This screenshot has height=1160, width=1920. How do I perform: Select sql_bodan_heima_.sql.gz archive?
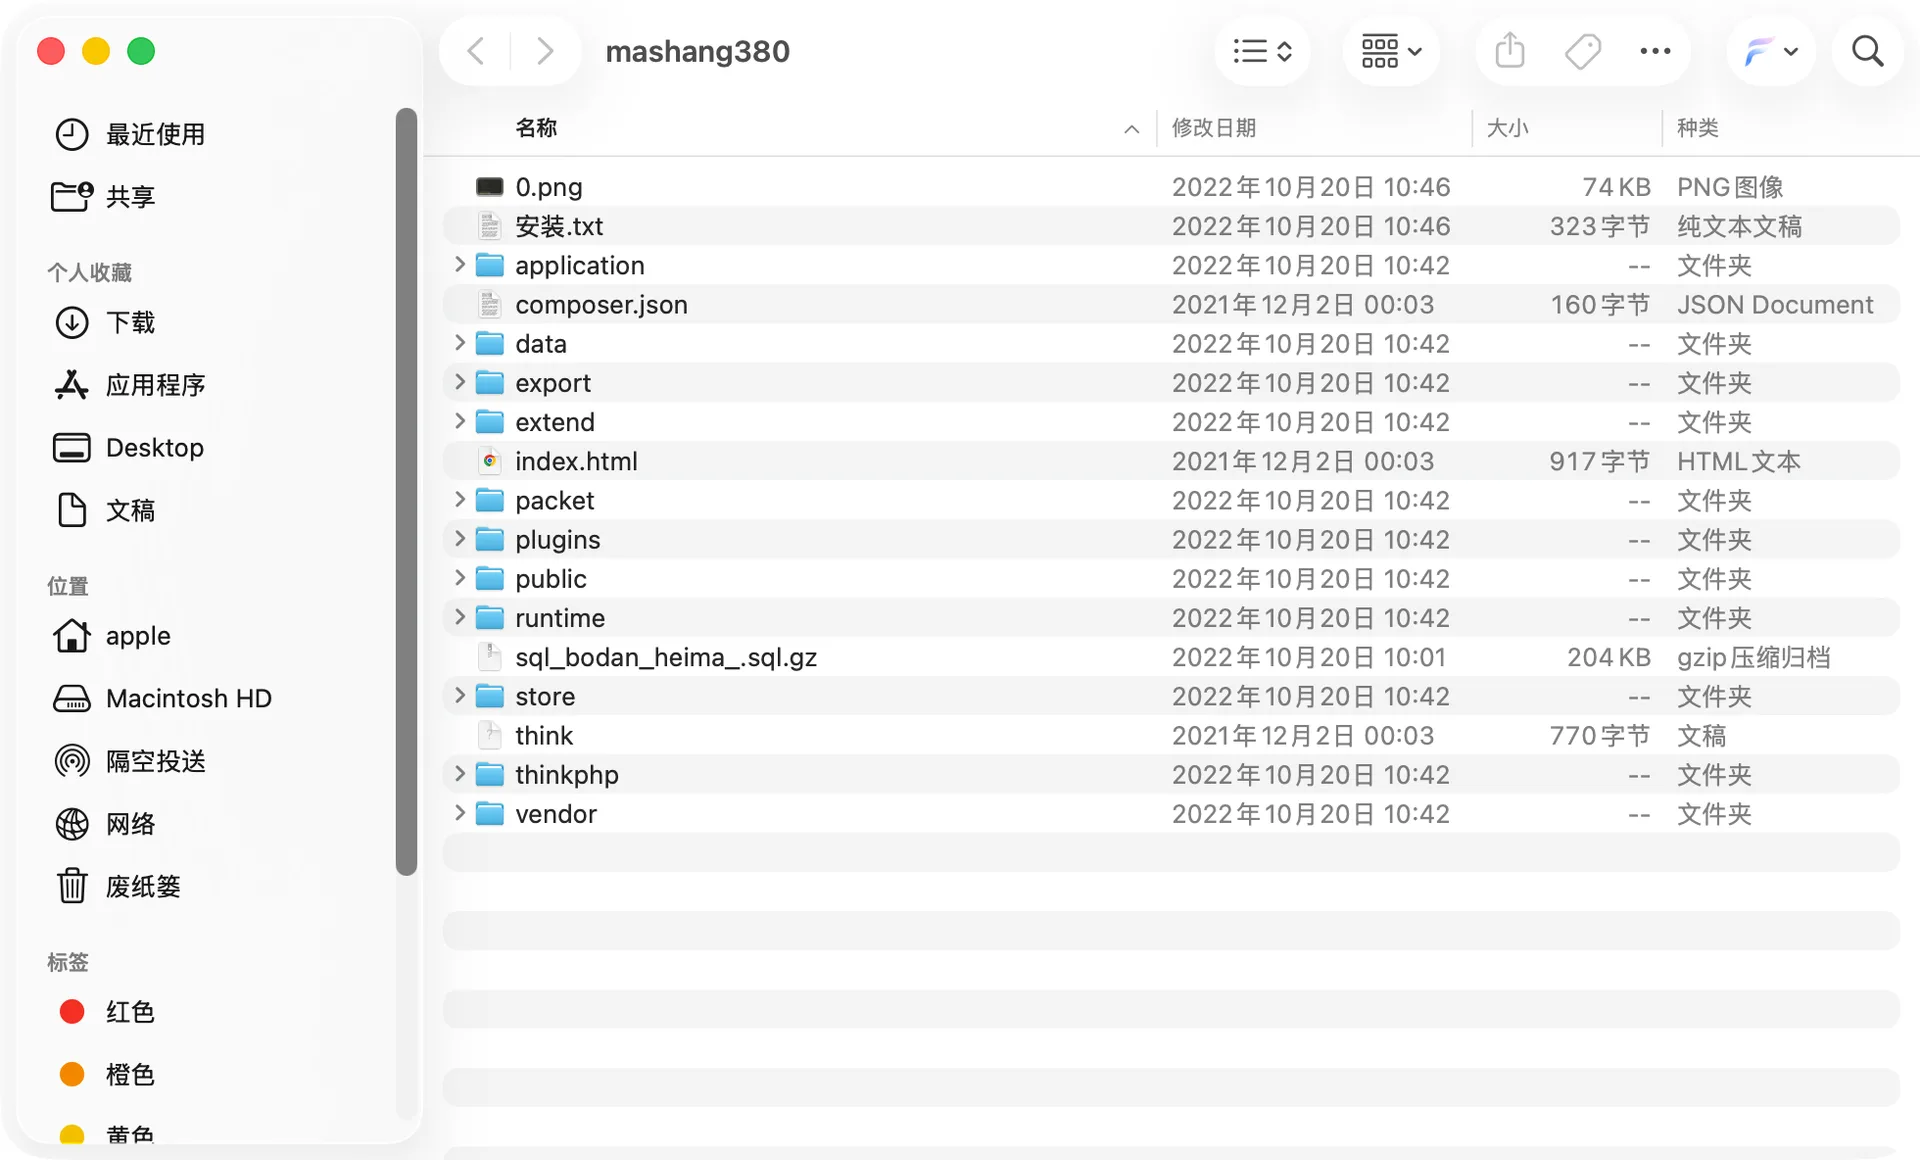1171,657
